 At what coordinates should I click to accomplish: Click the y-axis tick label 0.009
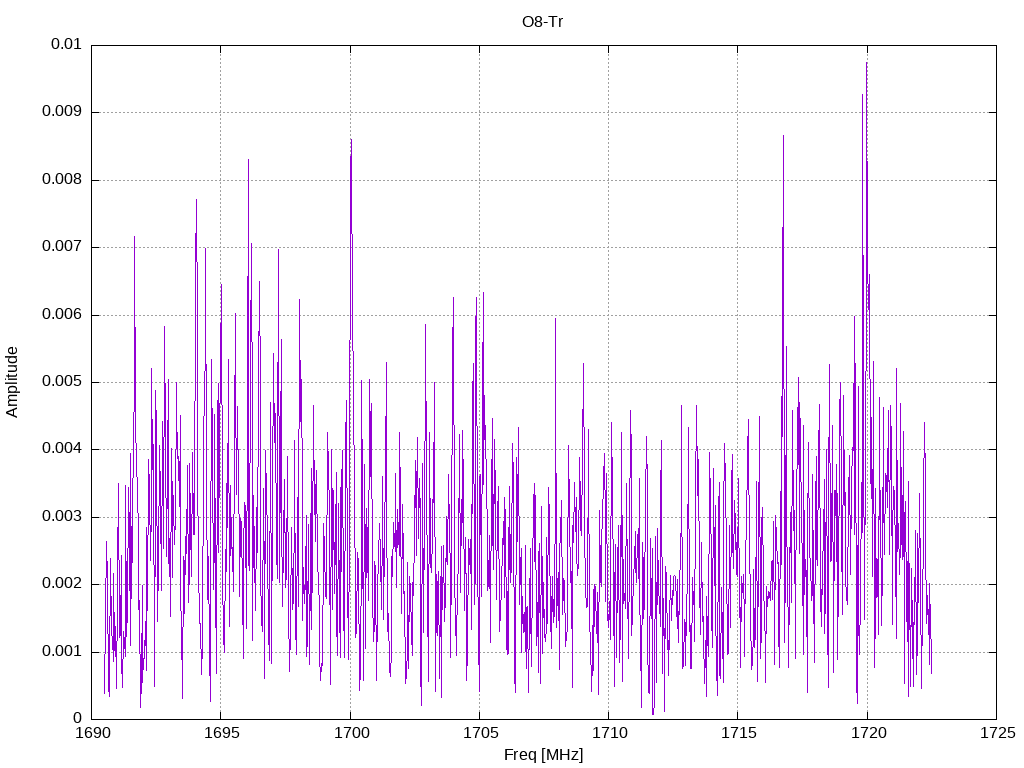click(62, 112)
